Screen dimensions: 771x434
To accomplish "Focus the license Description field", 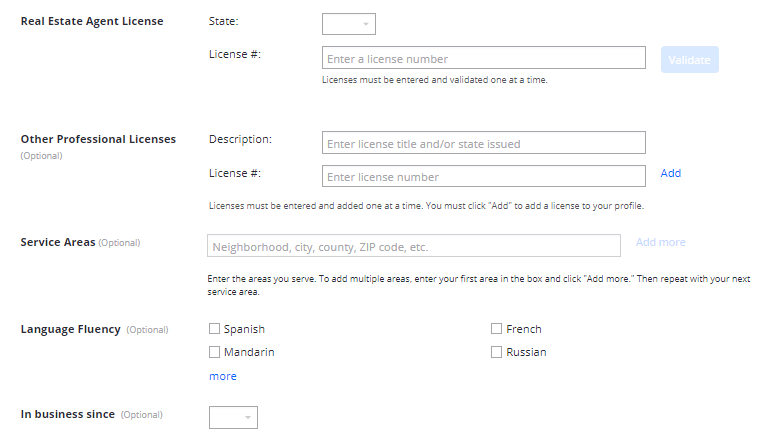I will coord(484,143).
